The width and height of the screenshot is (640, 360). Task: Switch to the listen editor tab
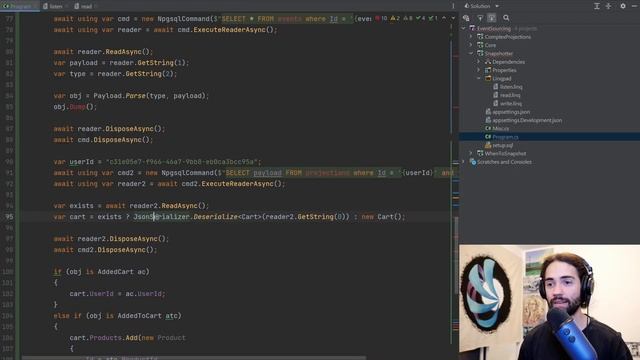coord(55,6)
